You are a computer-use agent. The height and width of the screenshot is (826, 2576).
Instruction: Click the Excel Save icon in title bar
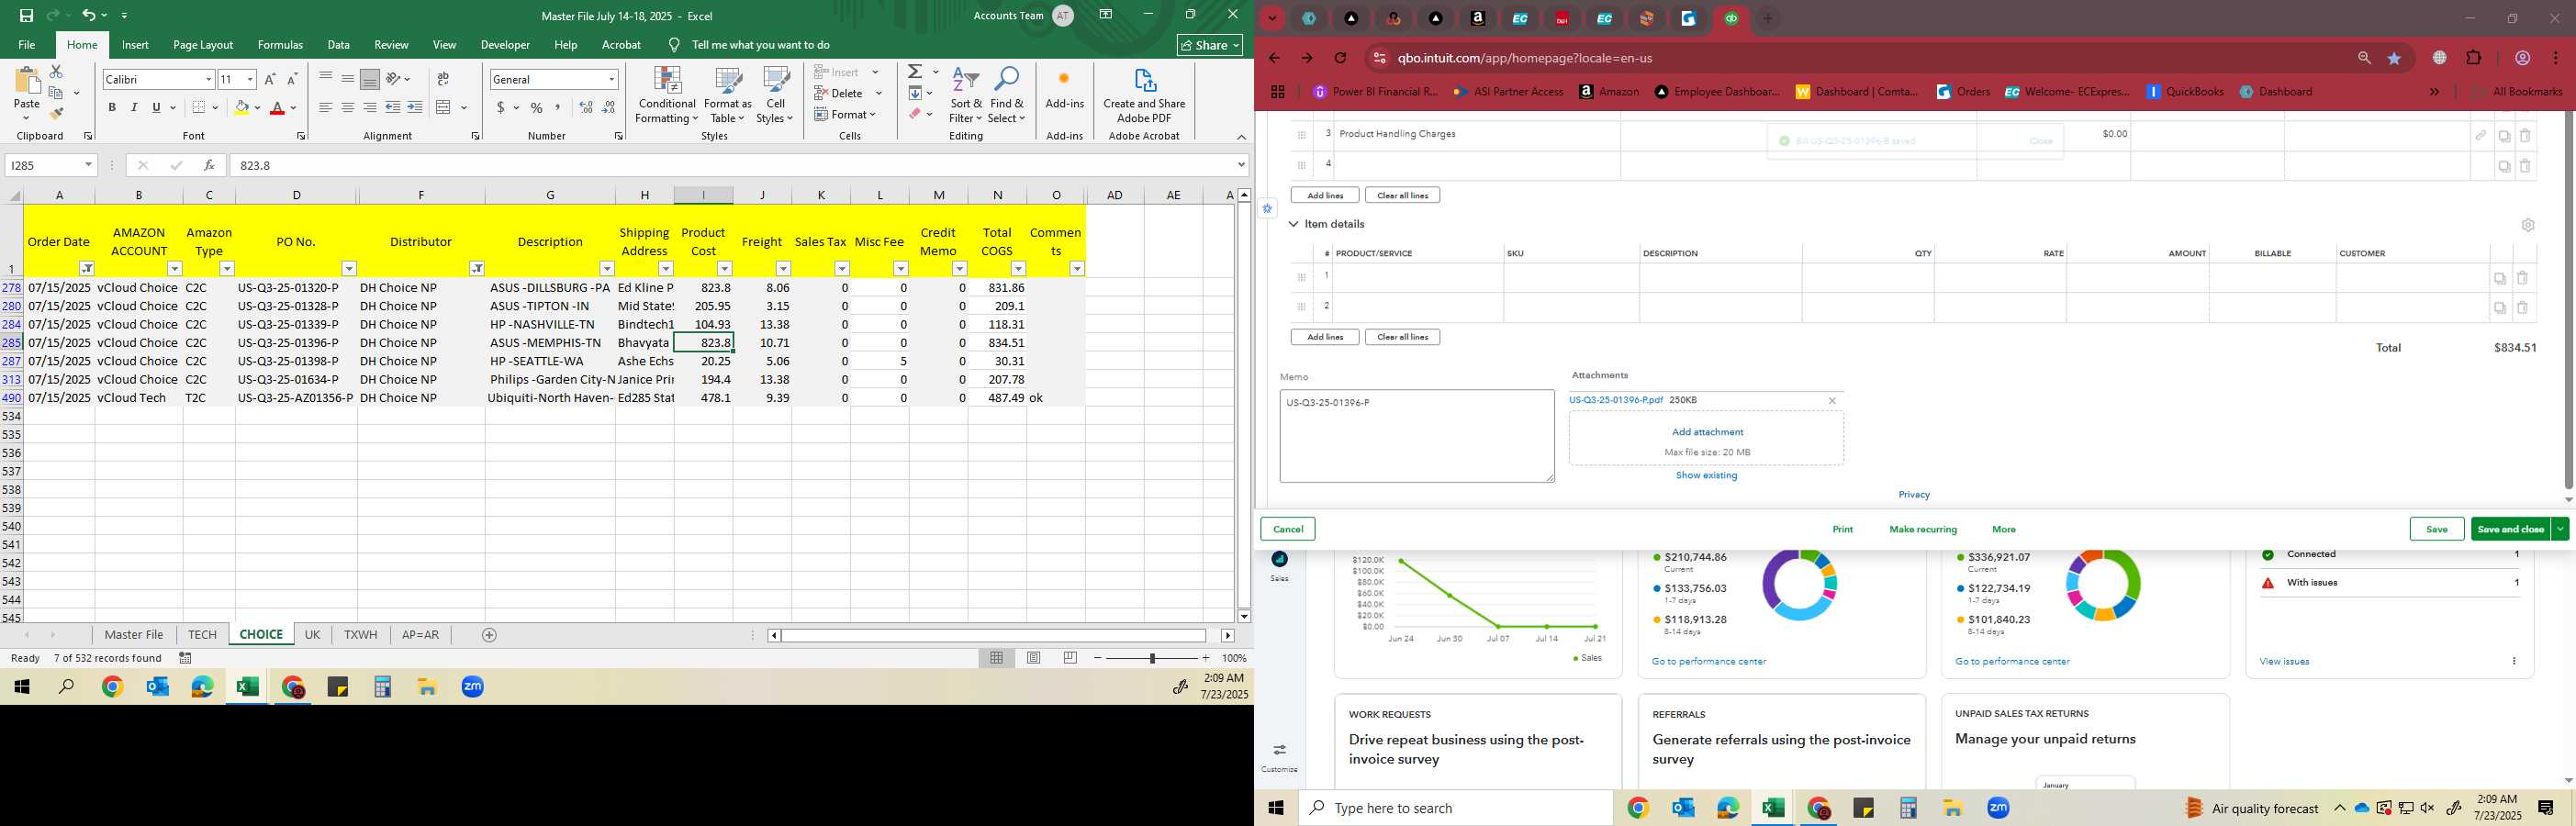click(26, 16)
